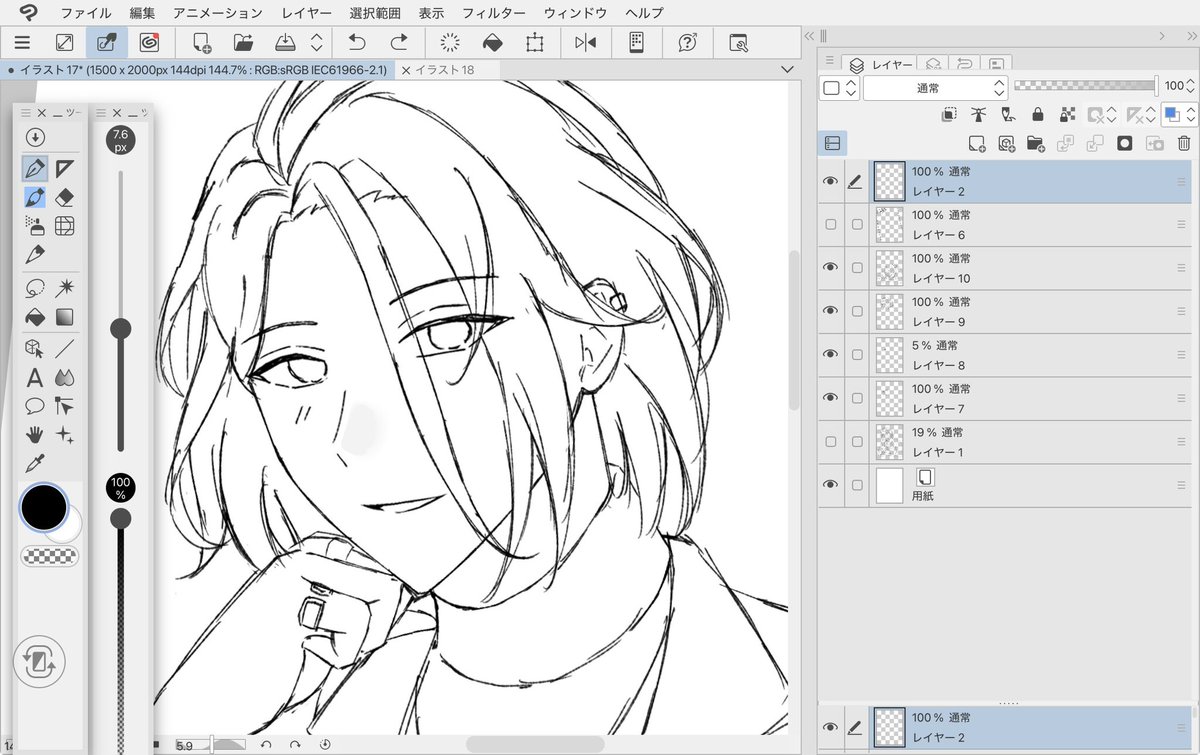Hide layer レイヤー 10 eye icon
Screen dimensions: 1200x755
[x=830, y=267]
